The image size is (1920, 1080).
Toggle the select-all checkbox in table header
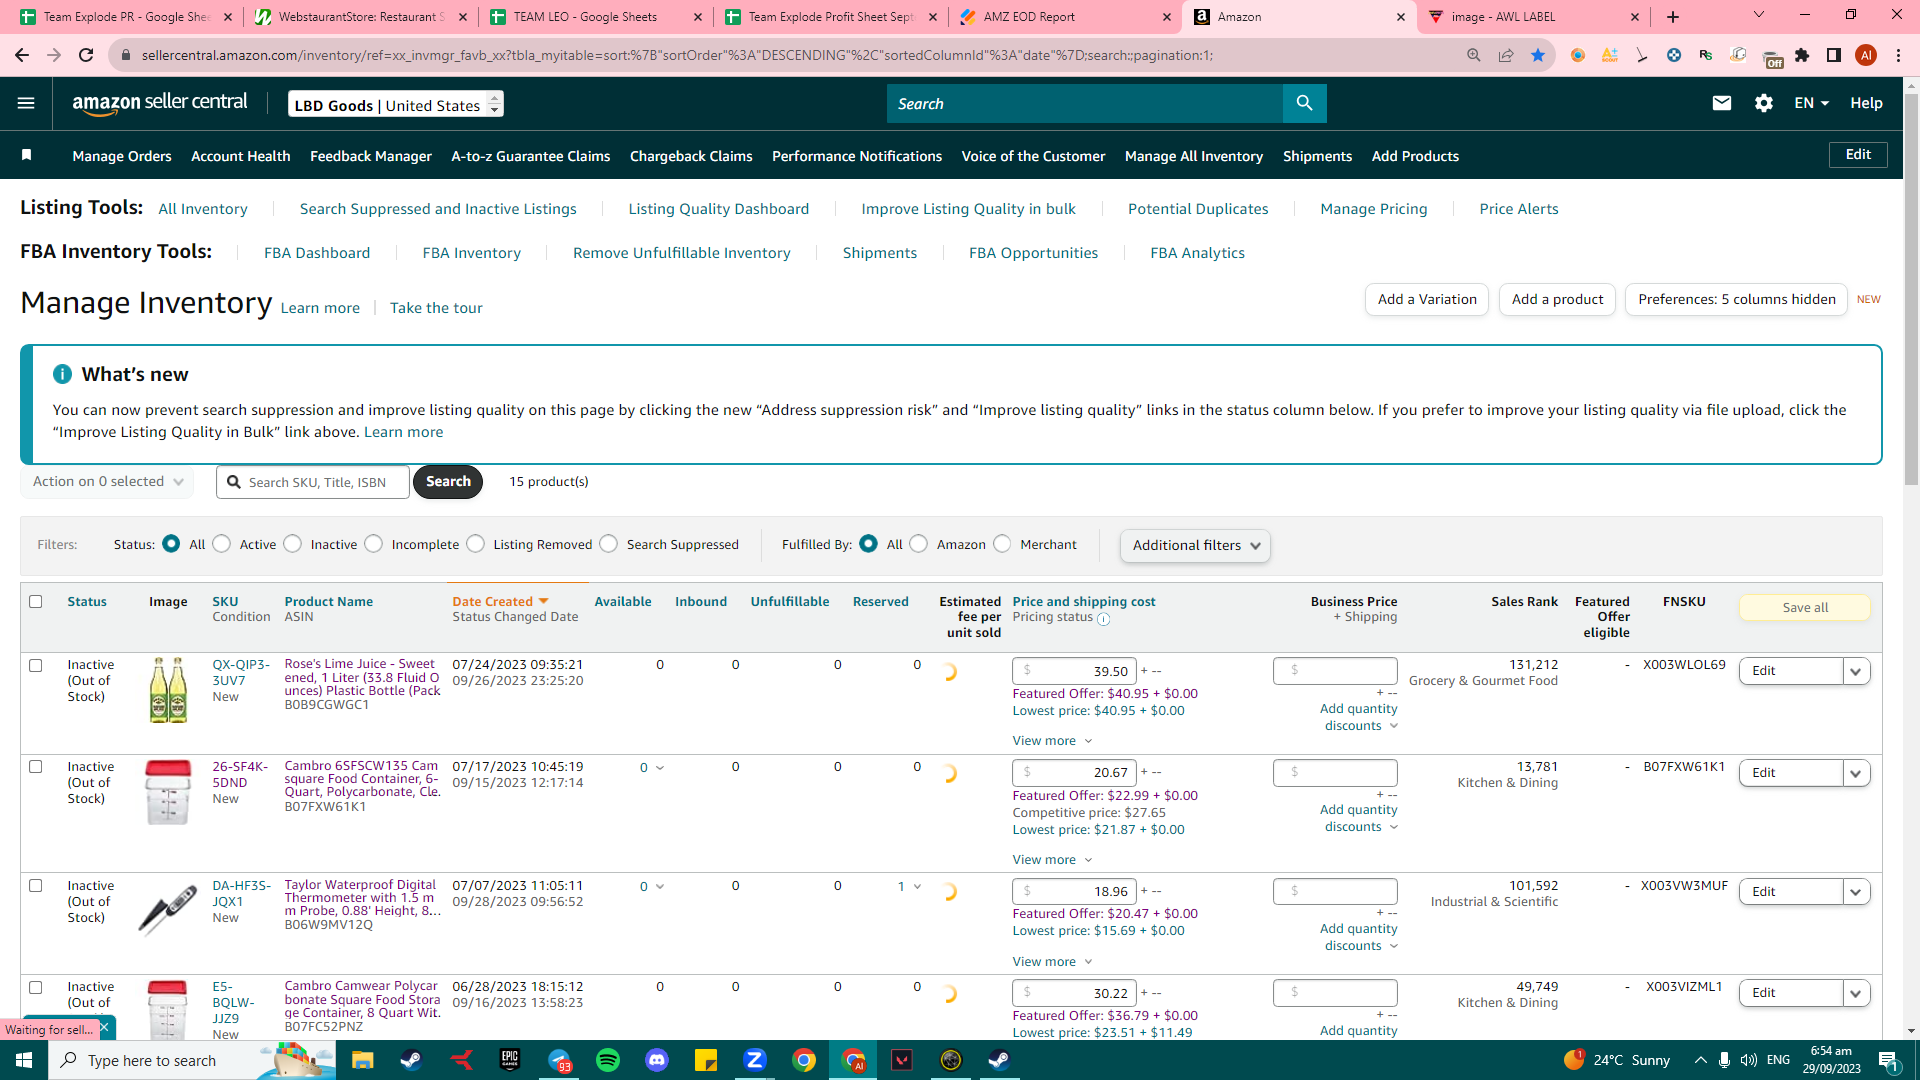36,601
